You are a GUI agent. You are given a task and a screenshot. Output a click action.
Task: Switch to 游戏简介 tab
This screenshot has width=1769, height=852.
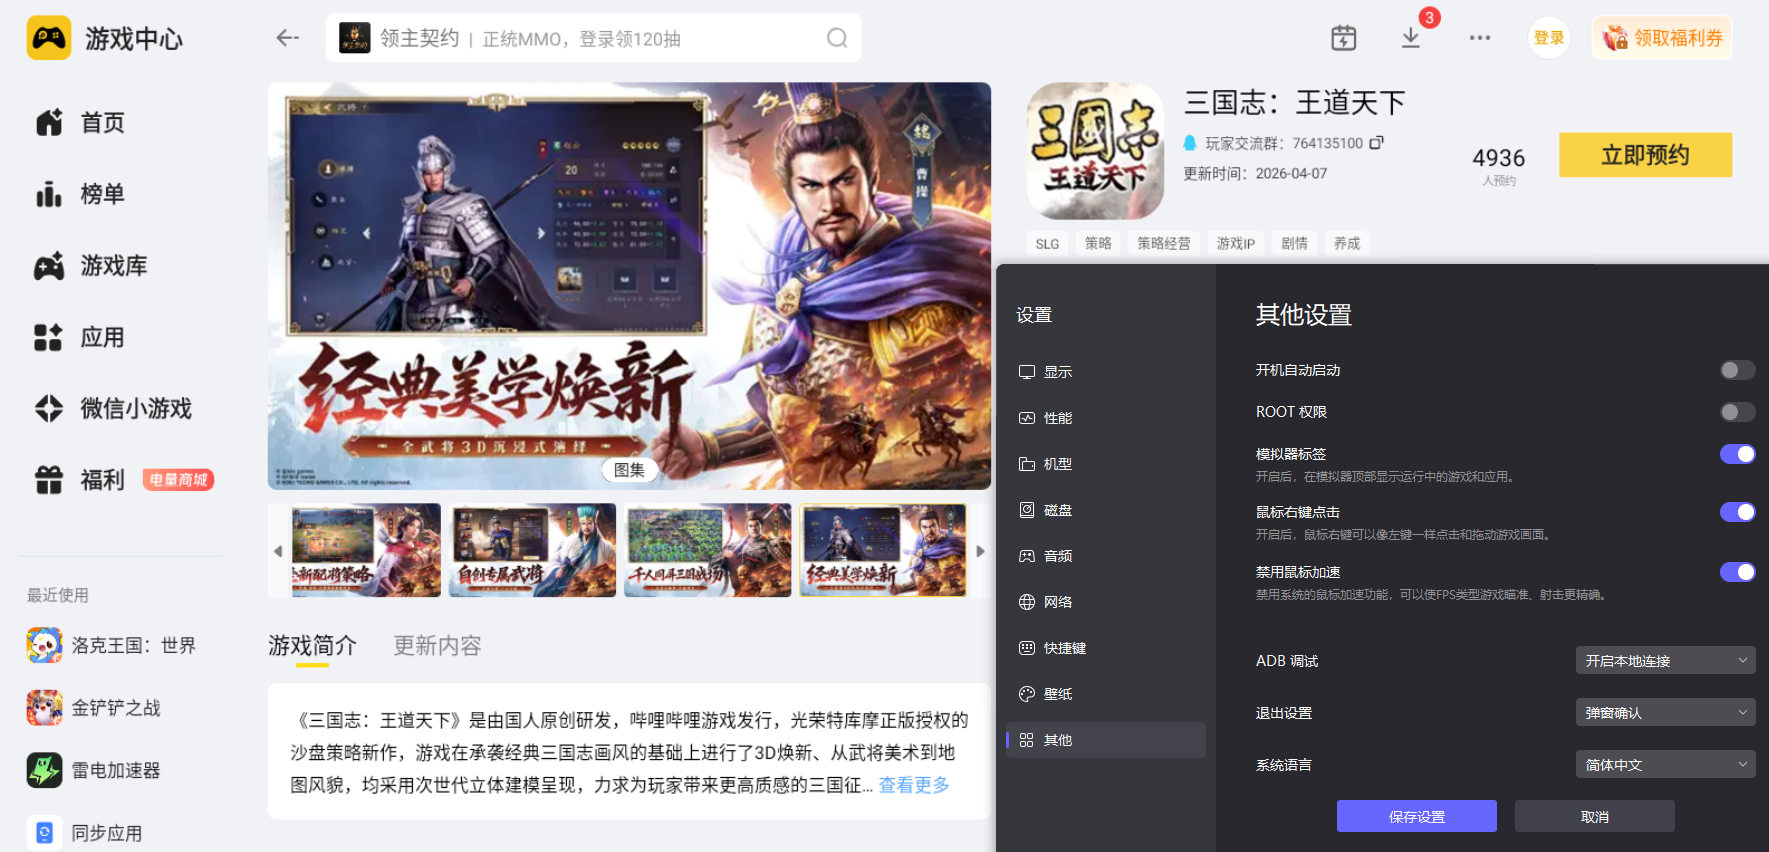[x=312, y=646]
